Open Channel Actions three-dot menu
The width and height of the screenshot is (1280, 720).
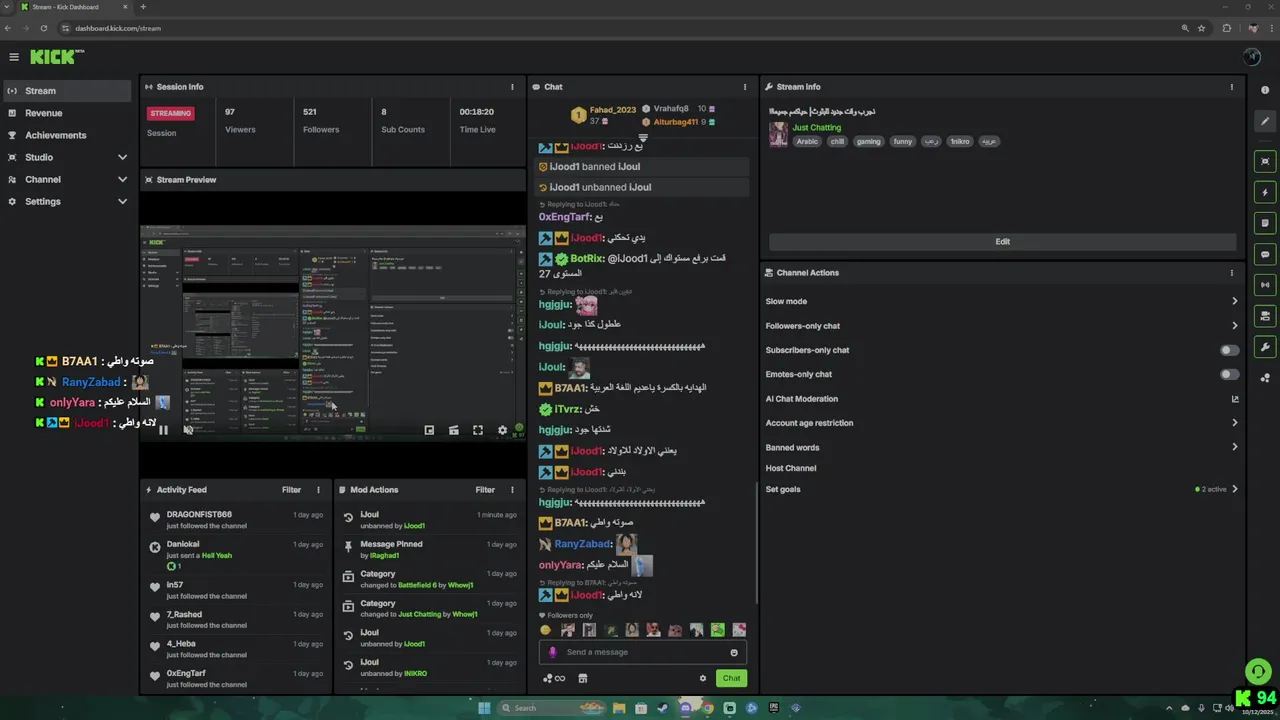tap(1231, 273)
